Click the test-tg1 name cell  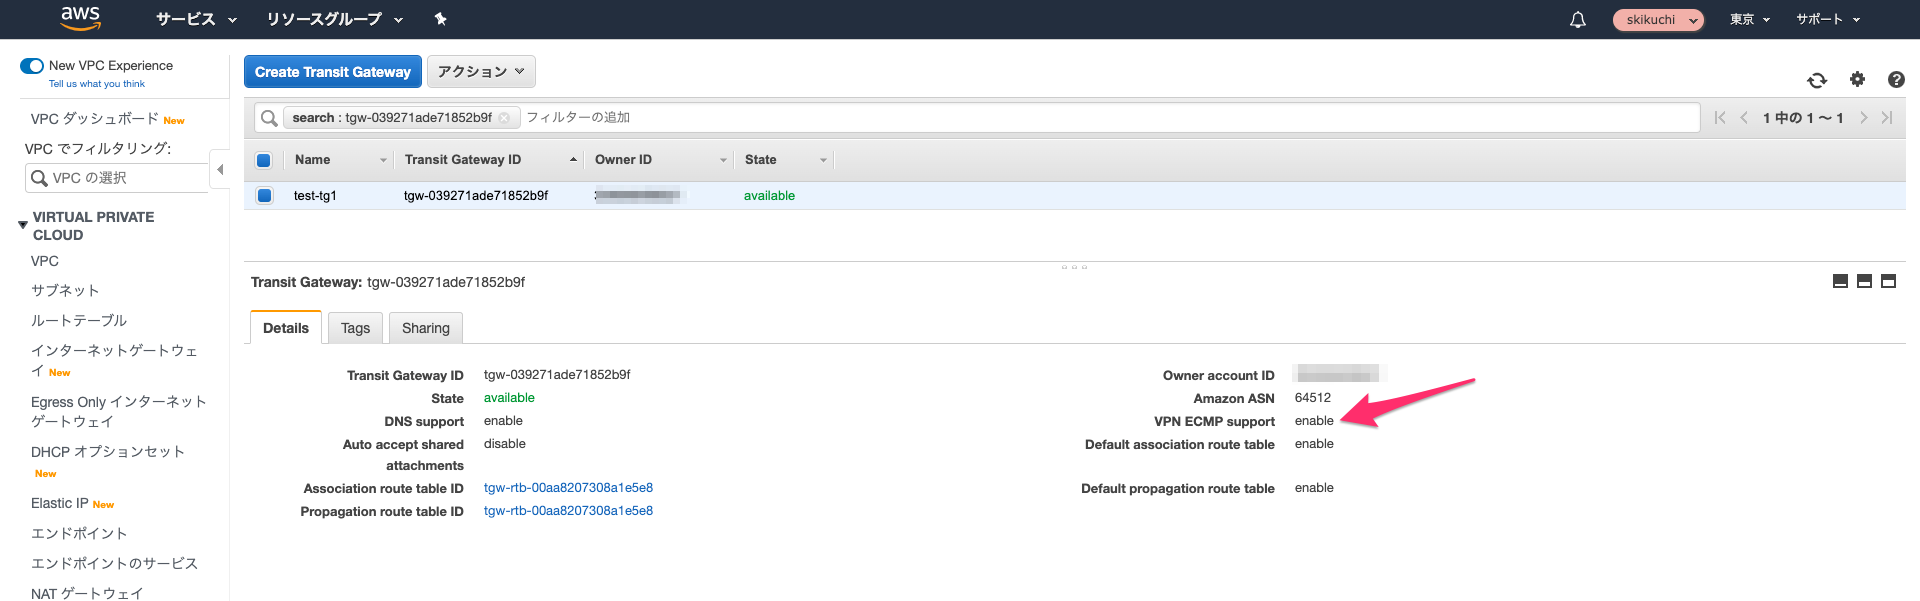315,196
